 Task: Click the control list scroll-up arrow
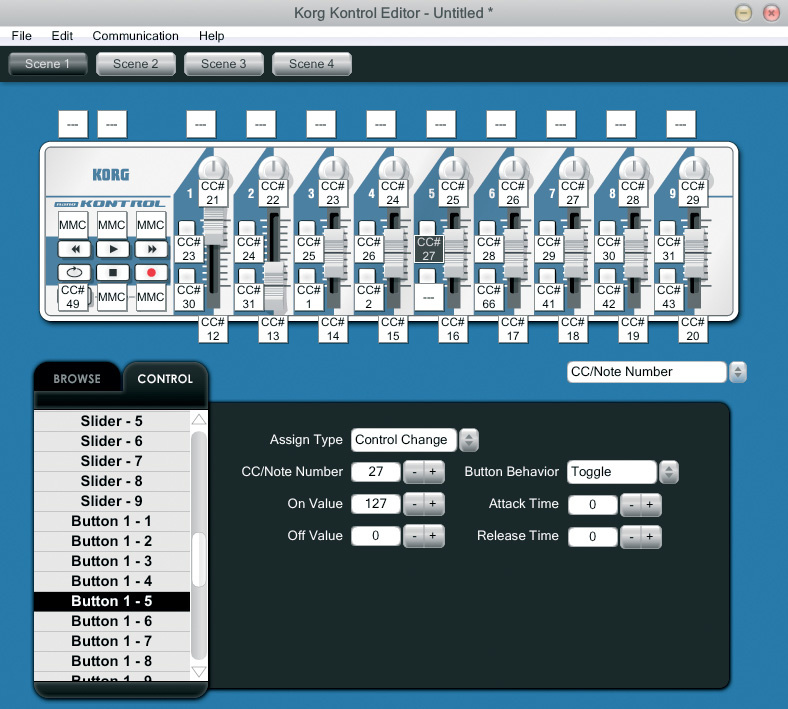(199, 419)
